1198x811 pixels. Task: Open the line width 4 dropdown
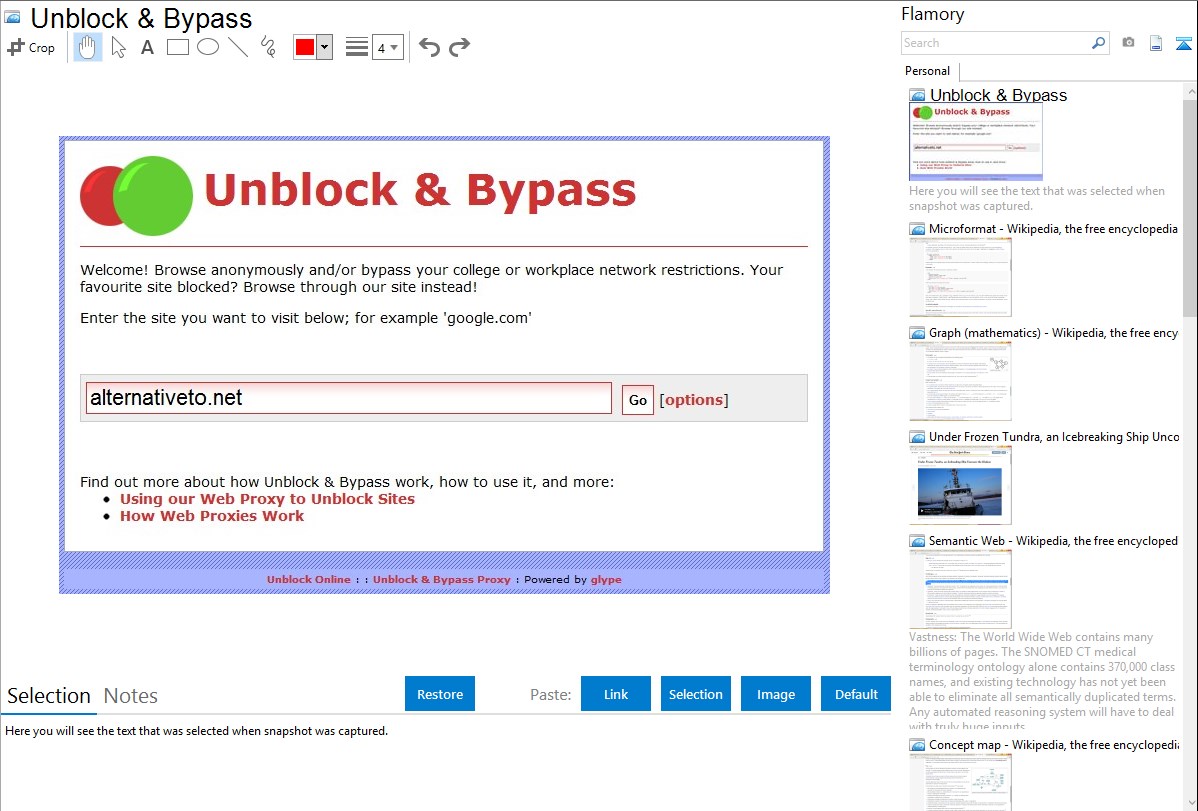point(388,47)
